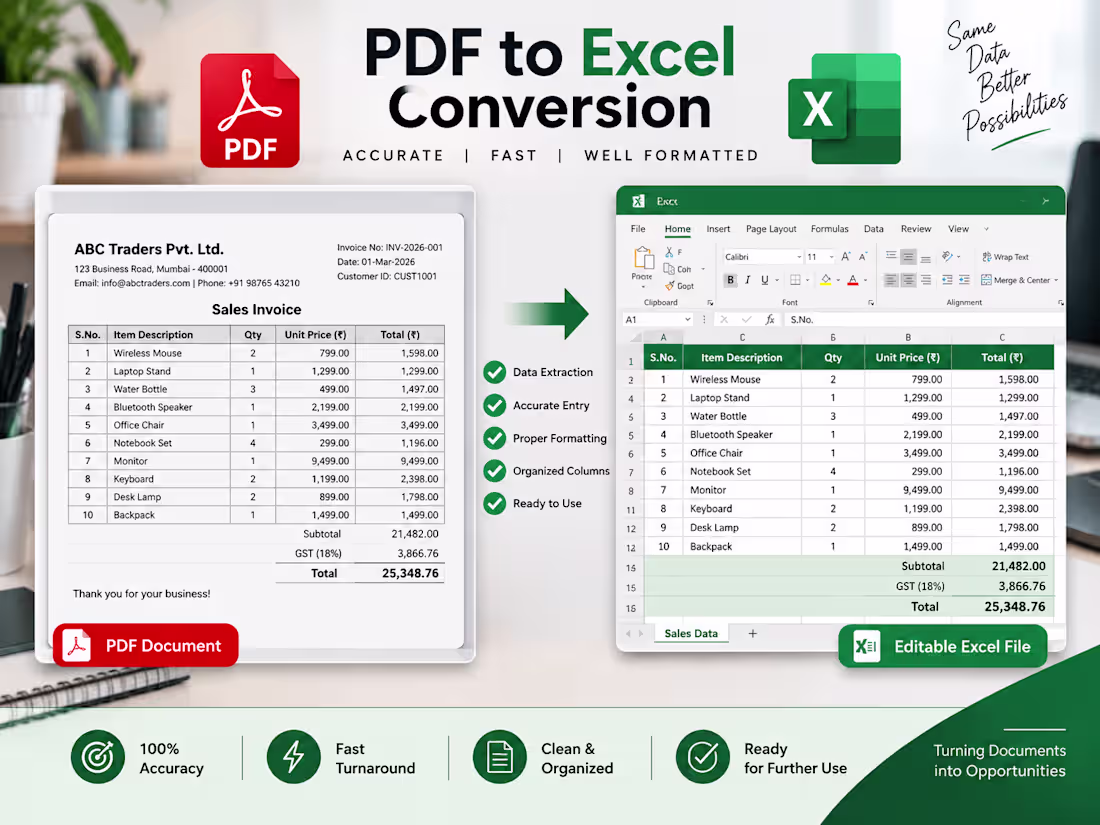Increase font size with larger A icon
The image size is (1100, 825).
click(845, 257)
